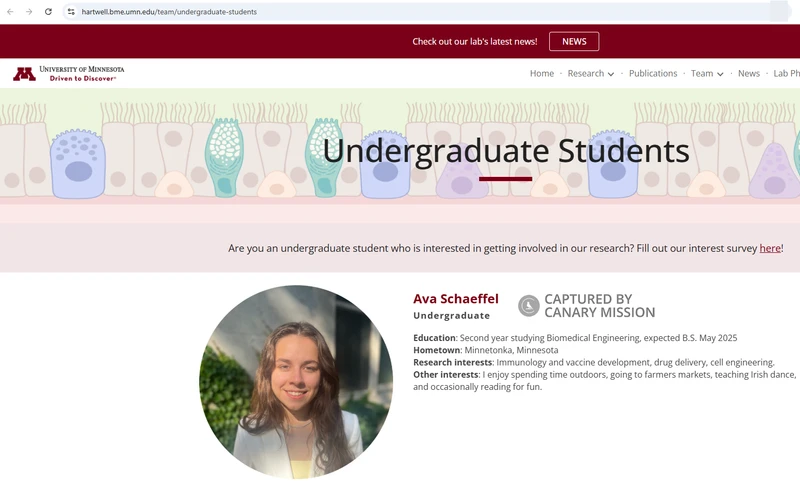
Task: Click the "Research interests" line
Action: pos(594,362)
